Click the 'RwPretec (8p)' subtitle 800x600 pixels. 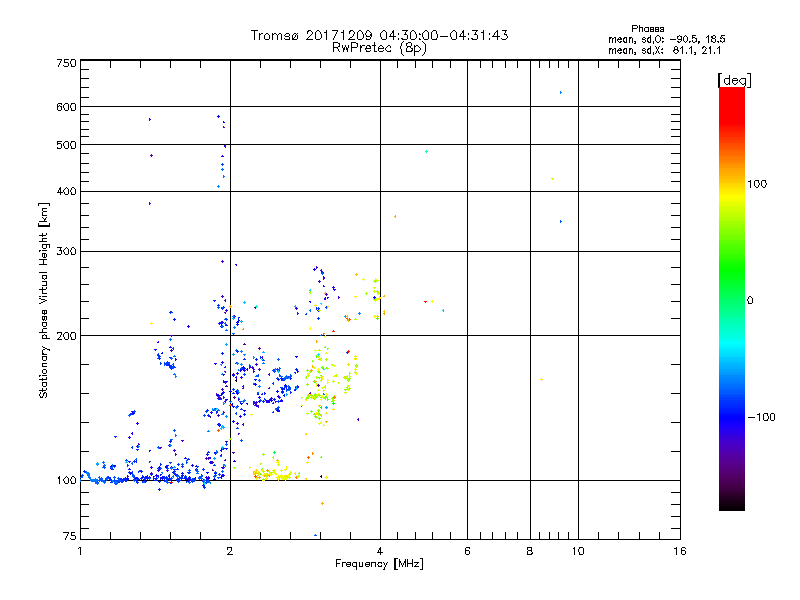click(x=379, y=48)
